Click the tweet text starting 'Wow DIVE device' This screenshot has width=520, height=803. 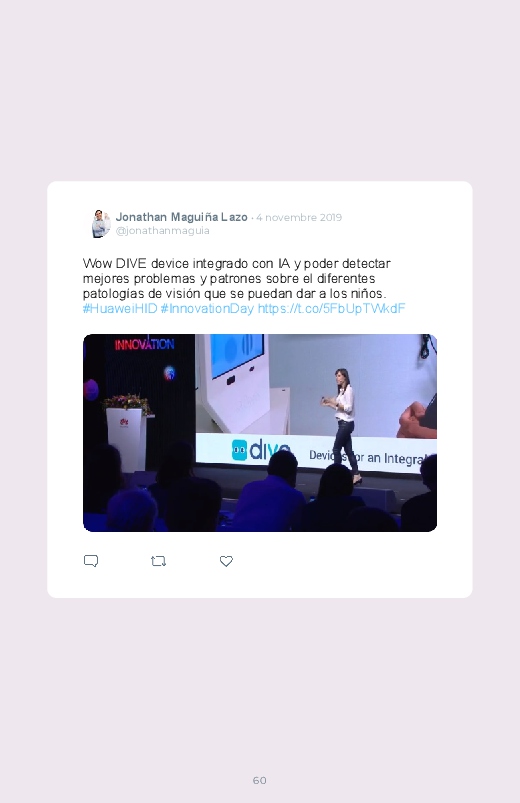pyautogui.click(x=236, y=279)
